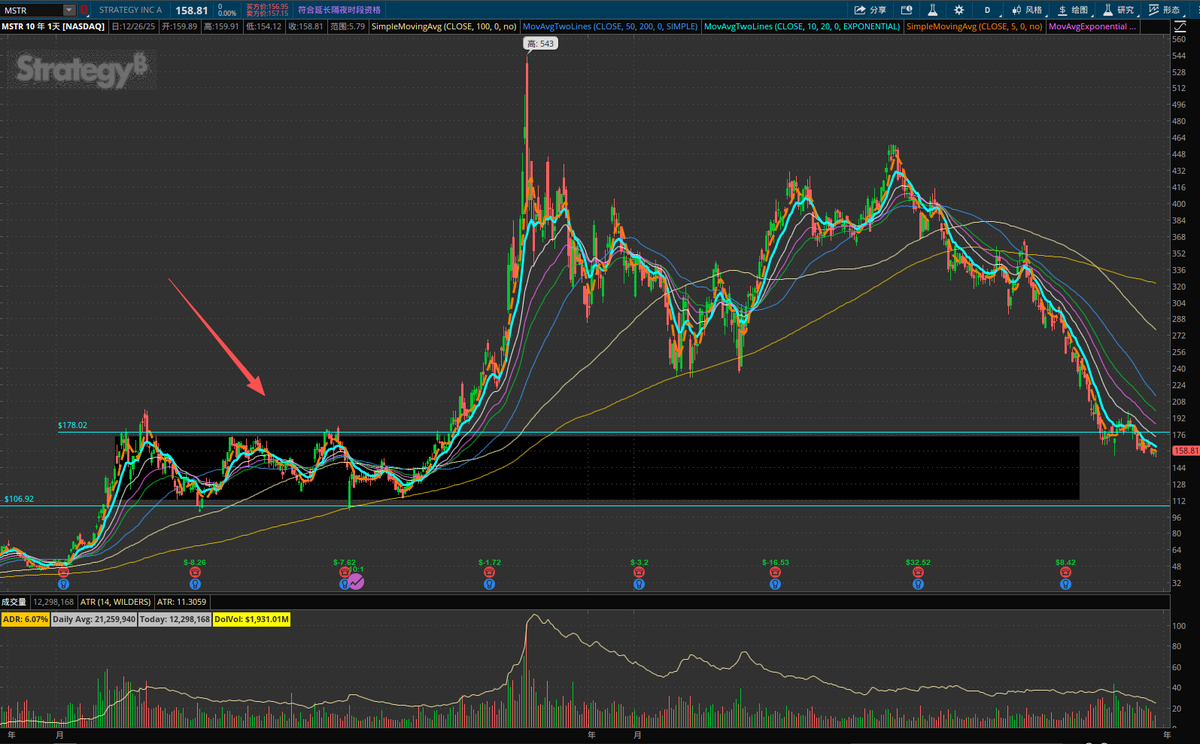
Task: Select the $106.92 price level label
Action: (20, 498)
